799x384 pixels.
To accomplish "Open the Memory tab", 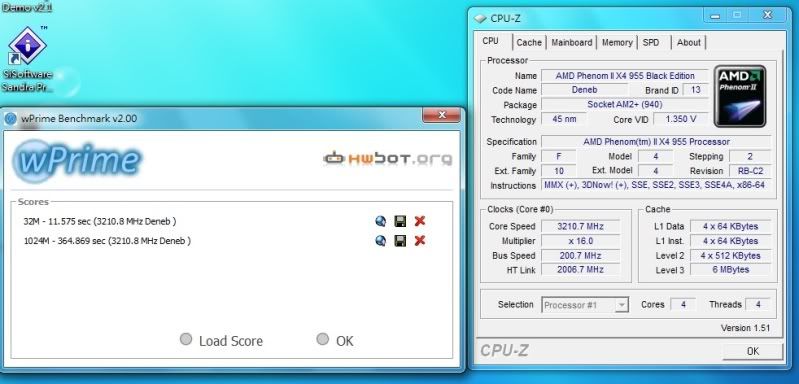I will click(x=617, y=43).
